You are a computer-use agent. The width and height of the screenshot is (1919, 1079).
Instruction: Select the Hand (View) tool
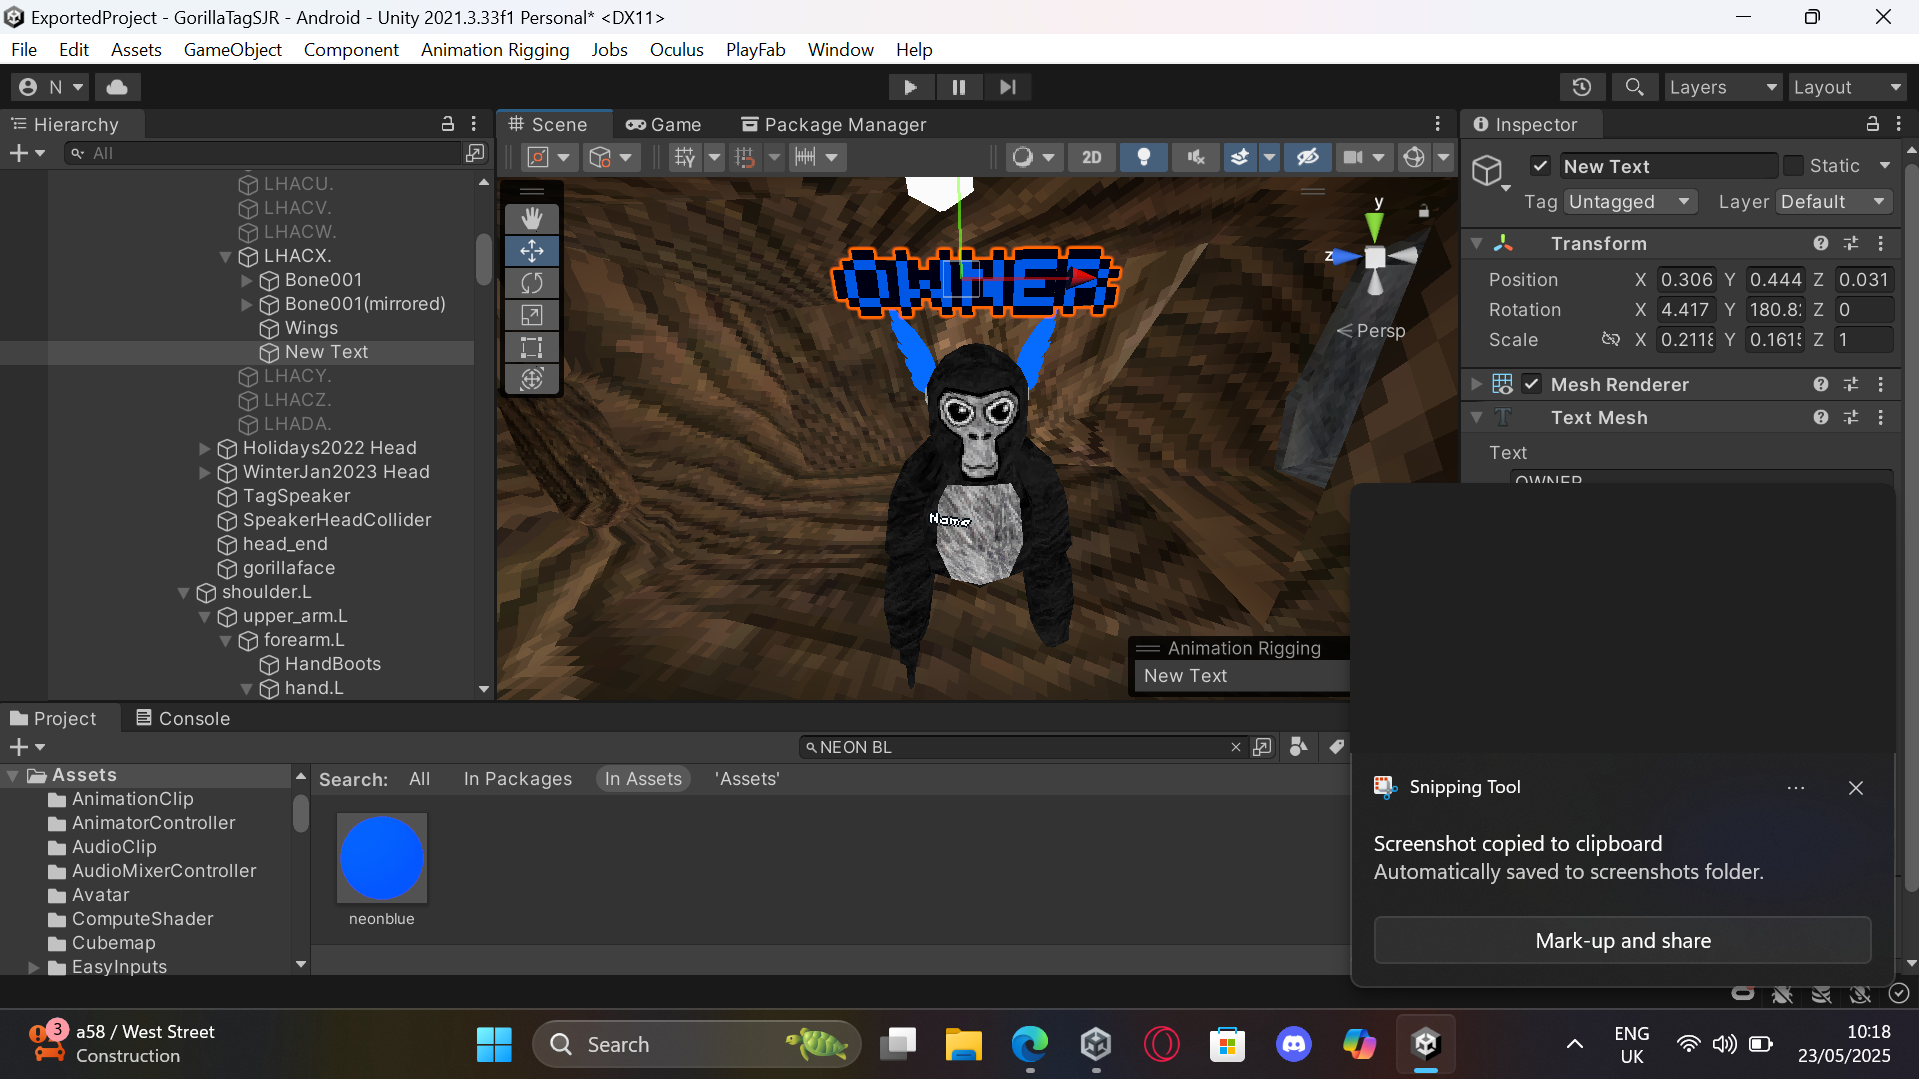point(532,219)
